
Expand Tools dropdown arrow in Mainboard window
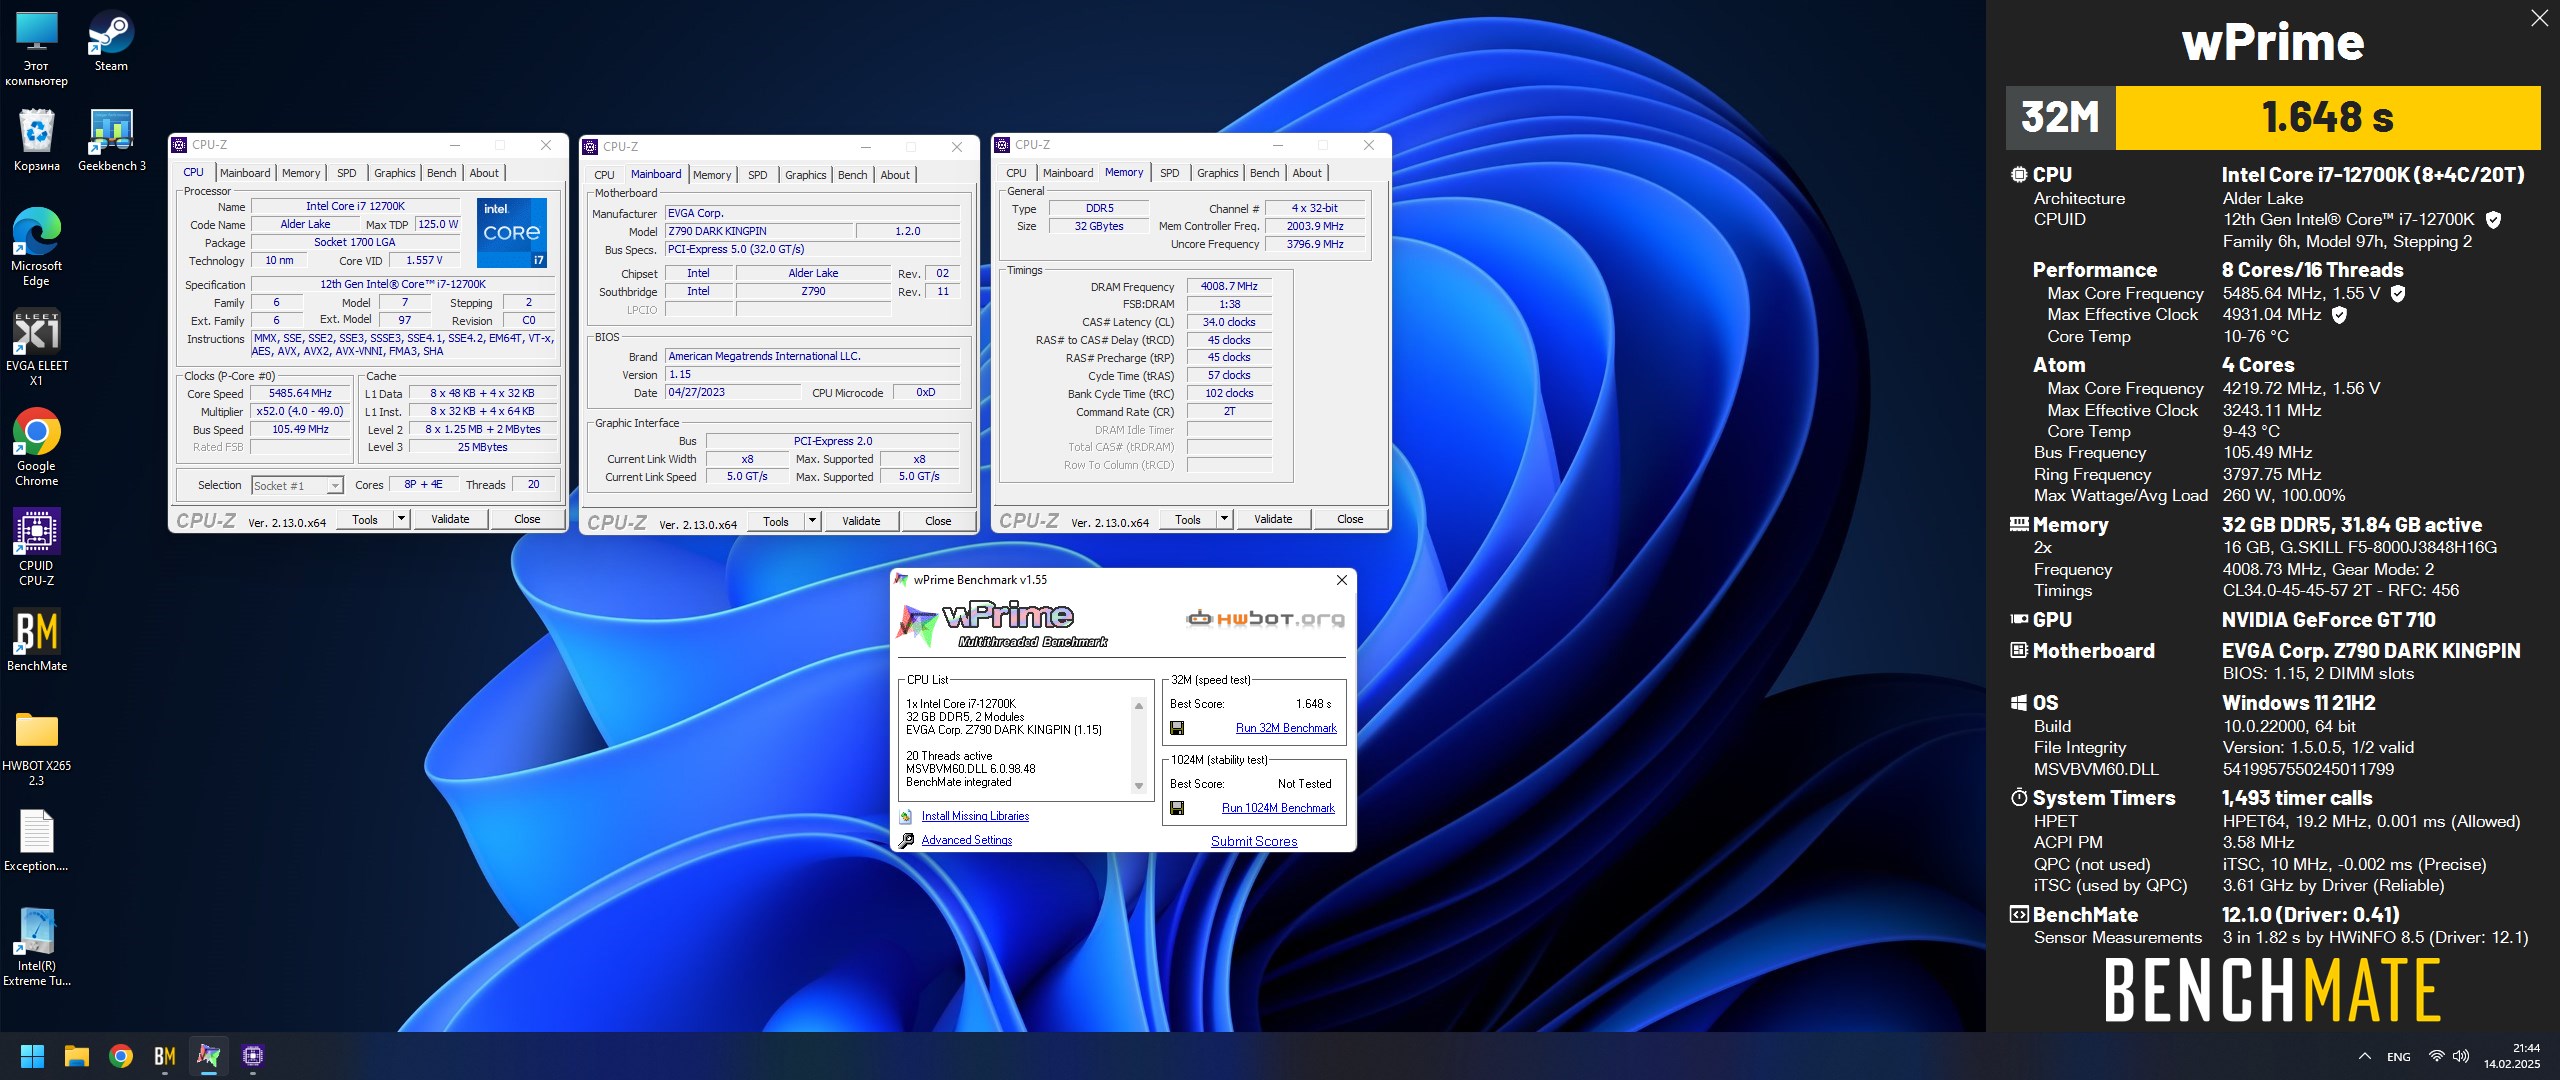[x=812, y=521]
